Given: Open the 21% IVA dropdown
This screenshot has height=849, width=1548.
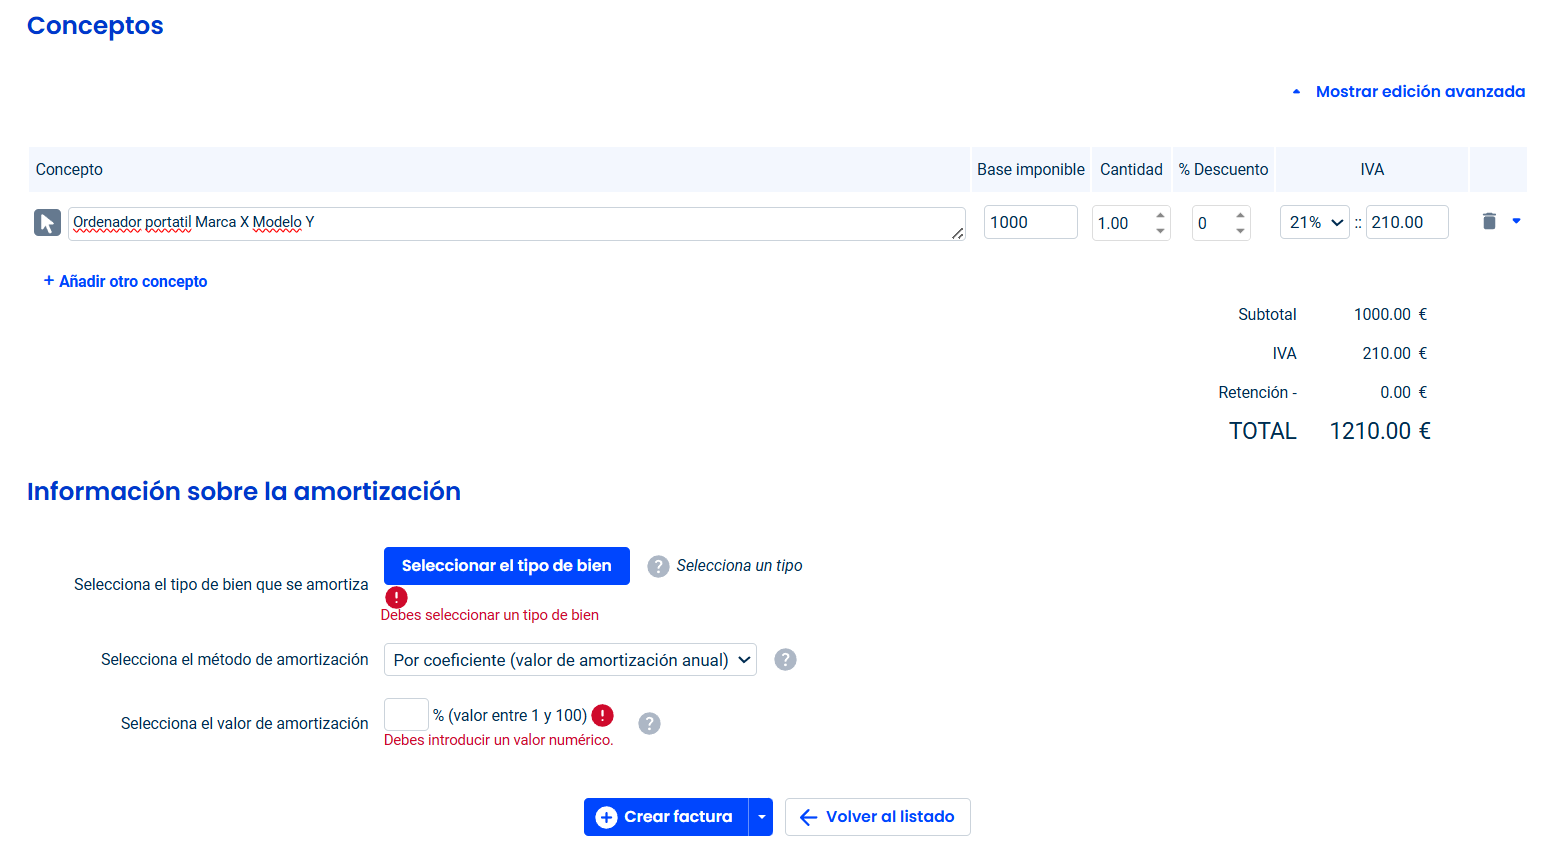Looking at the screenshot, I should pos(1315,222).
